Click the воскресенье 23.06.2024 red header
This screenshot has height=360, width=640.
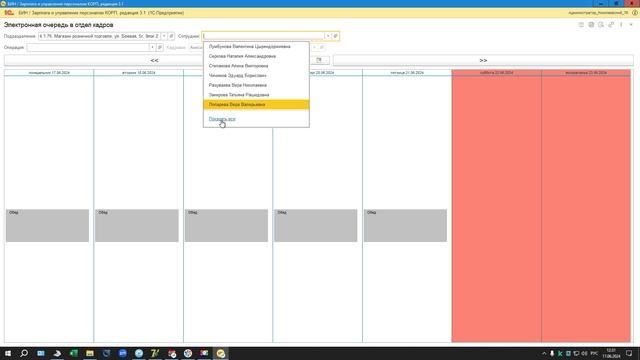click(586, 73)
